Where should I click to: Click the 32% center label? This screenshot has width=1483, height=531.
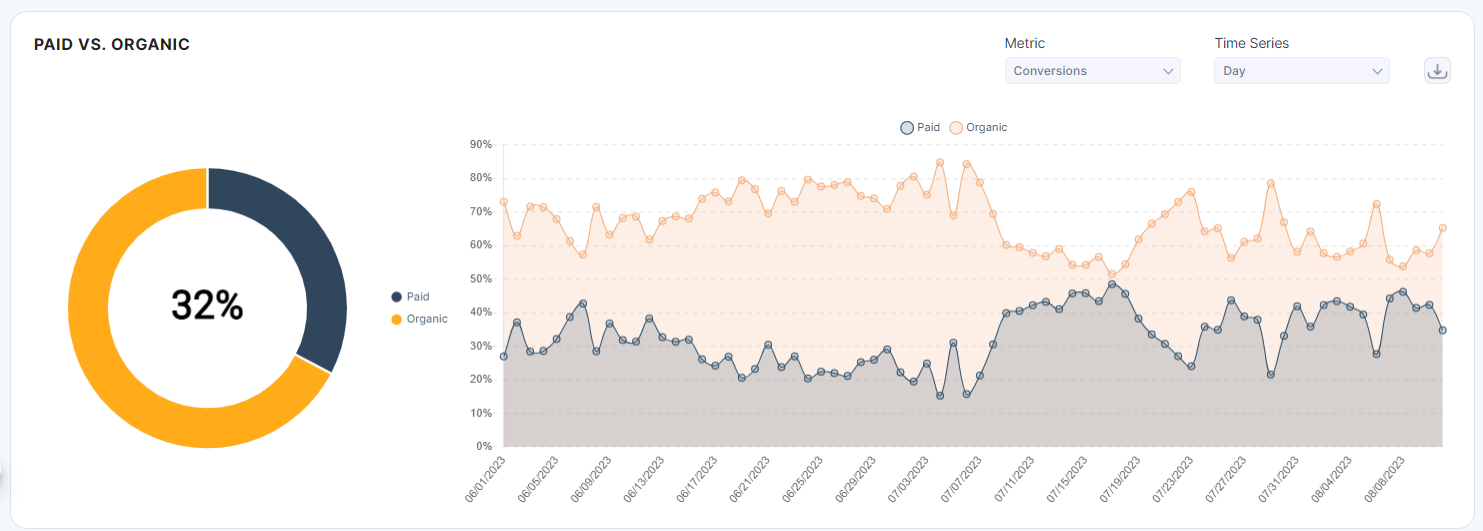point(207,306)
